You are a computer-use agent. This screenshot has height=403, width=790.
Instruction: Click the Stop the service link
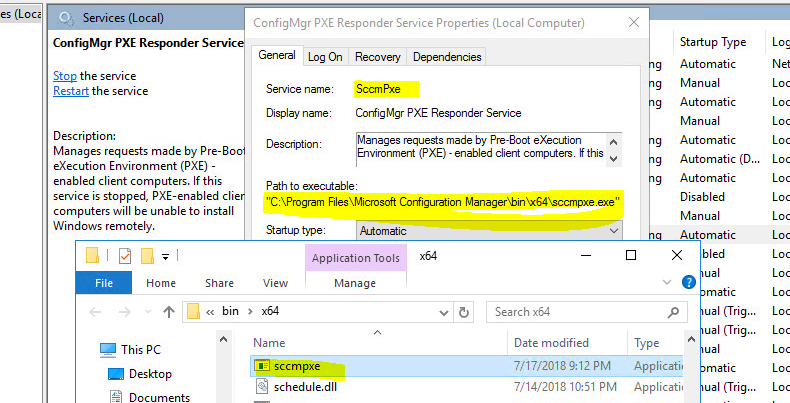65,76
